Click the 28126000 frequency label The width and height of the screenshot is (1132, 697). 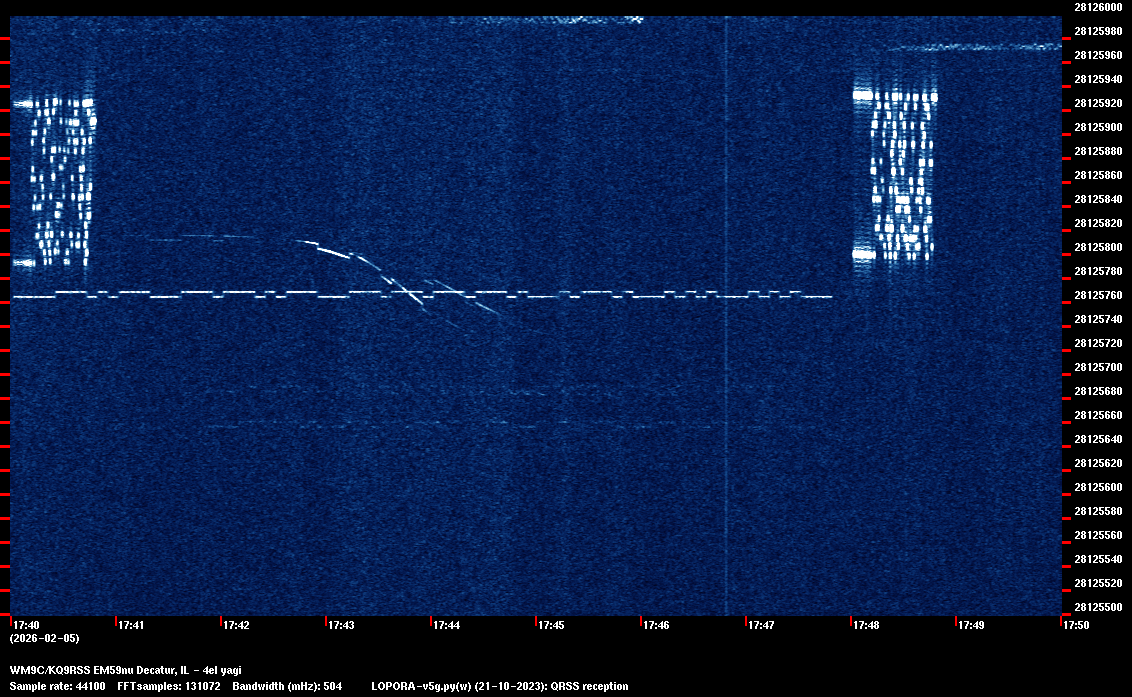(x=1097, y=7)
